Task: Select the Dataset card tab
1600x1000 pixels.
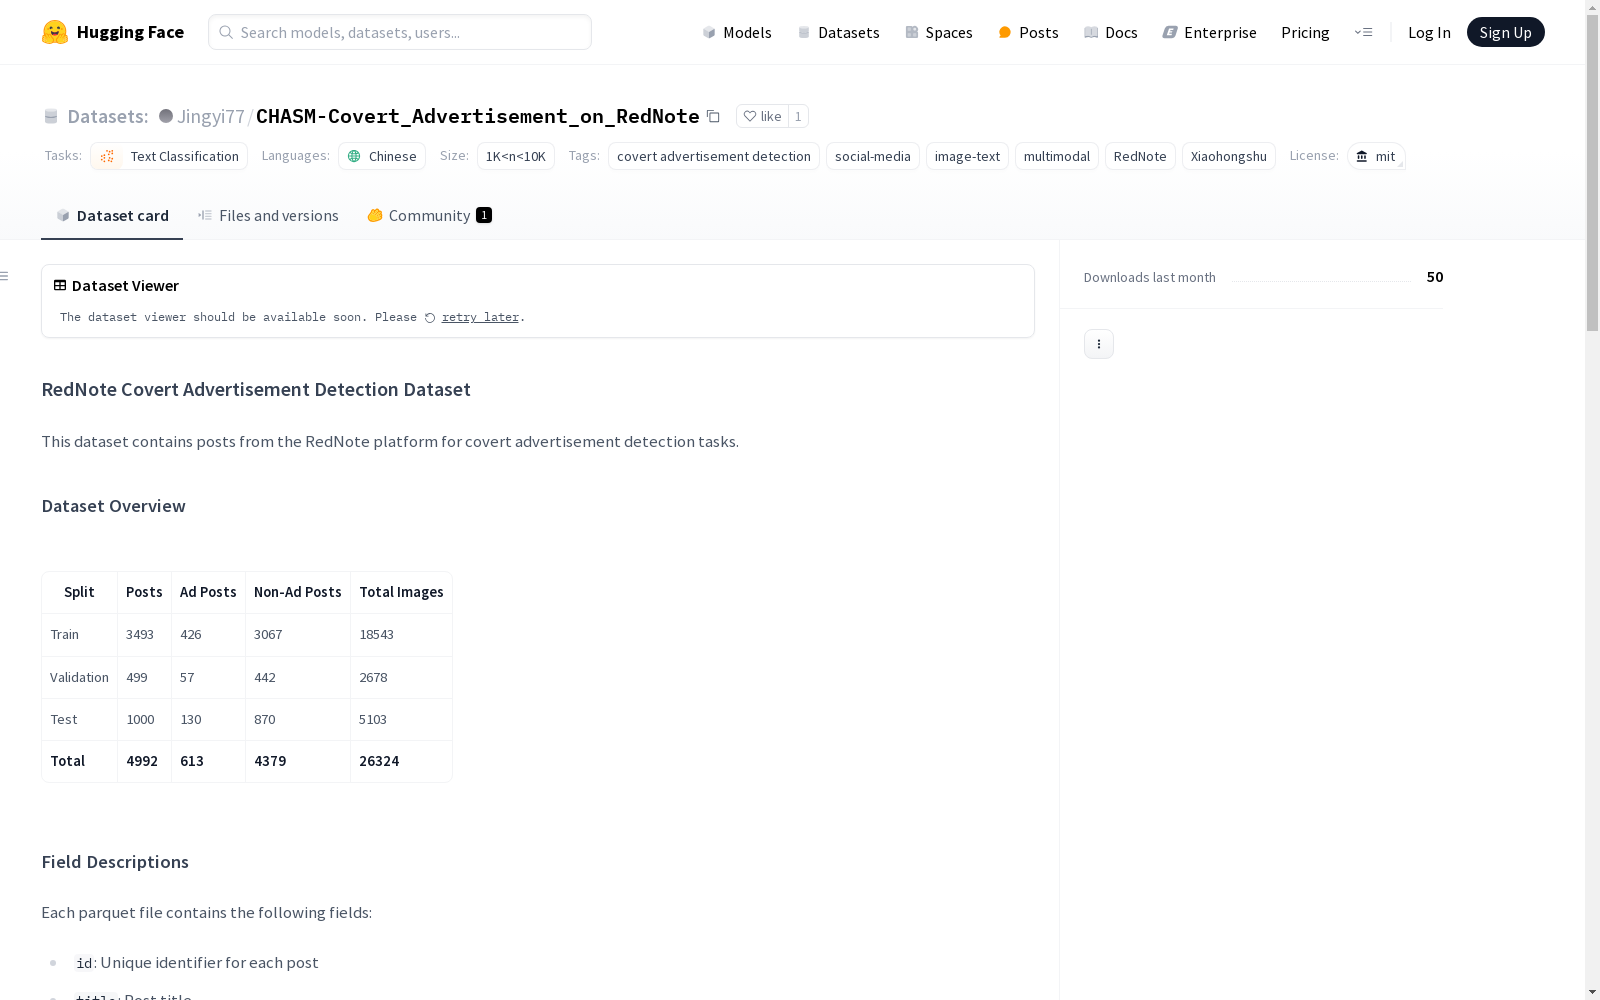Action: [112, 215]
